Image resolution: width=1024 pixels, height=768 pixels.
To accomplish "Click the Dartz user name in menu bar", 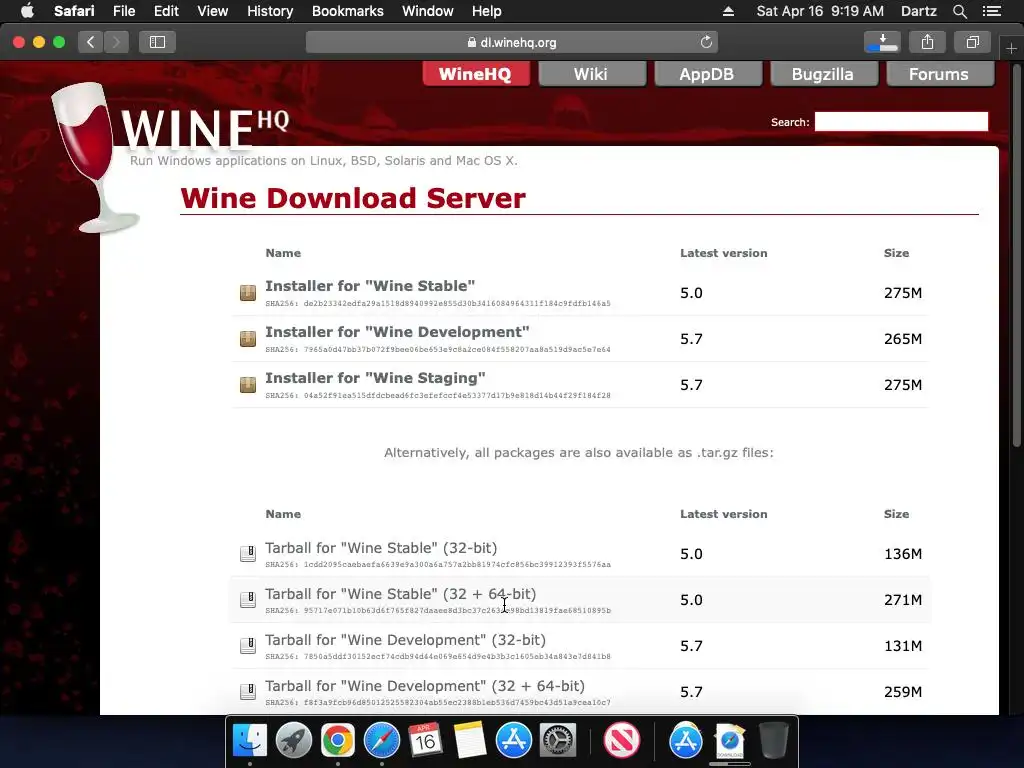I will pos(918,11).
